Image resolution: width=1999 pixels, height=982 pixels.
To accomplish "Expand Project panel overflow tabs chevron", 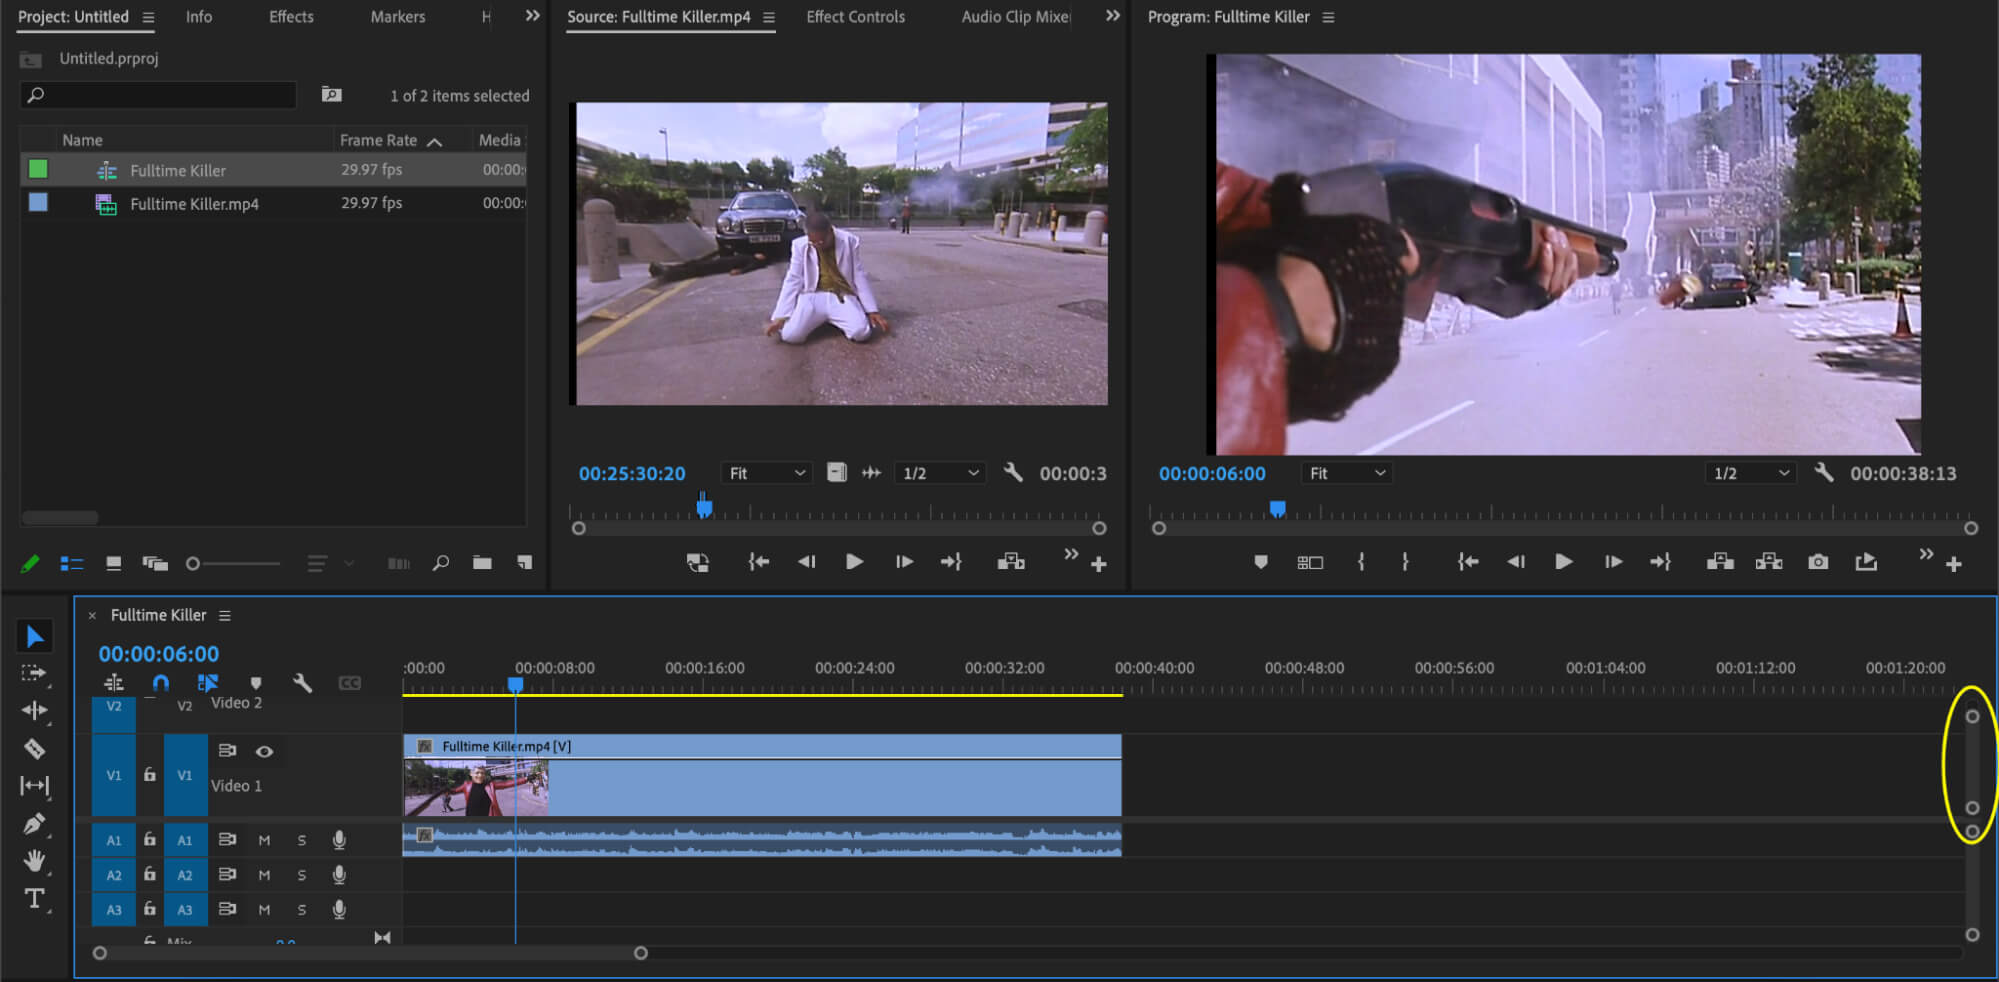I will [x=533, y=16].
